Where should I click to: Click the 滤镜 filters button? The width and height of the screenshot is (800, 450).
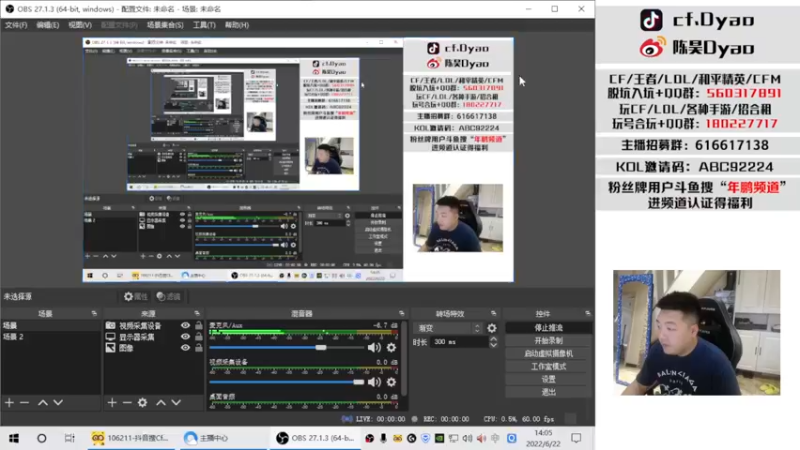point(168,296)
